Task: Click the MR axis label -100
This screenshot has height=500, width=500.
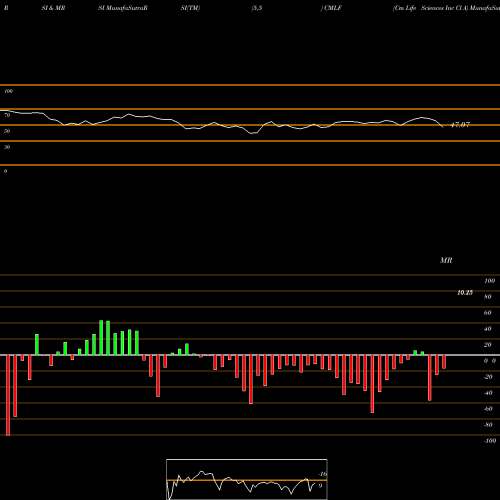Action: [x=490, y=441]
